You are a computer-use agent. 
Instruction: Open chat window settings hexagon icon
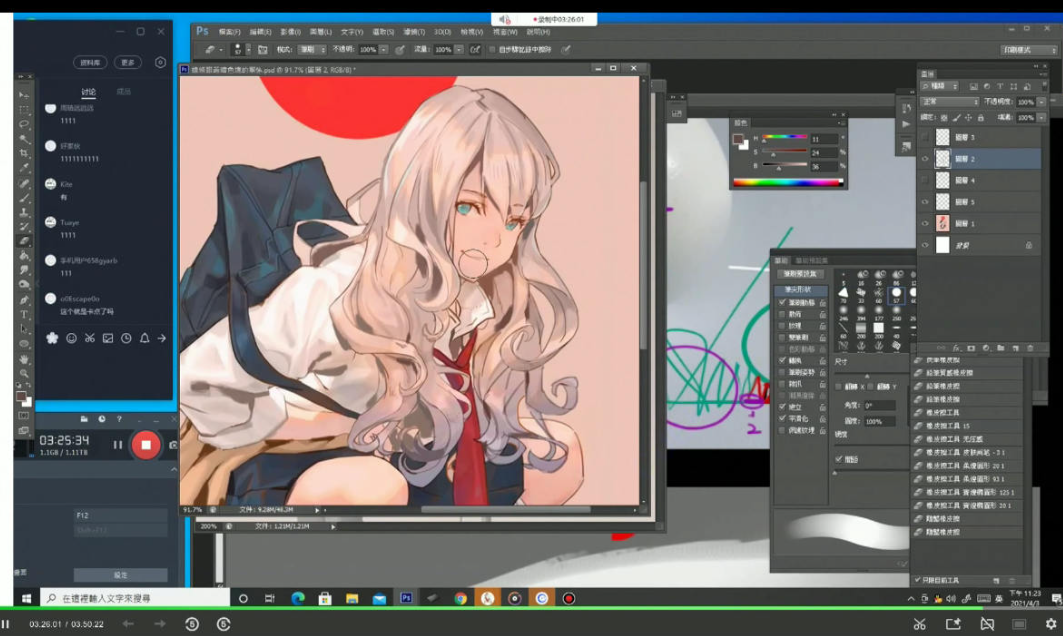(160, 62)
